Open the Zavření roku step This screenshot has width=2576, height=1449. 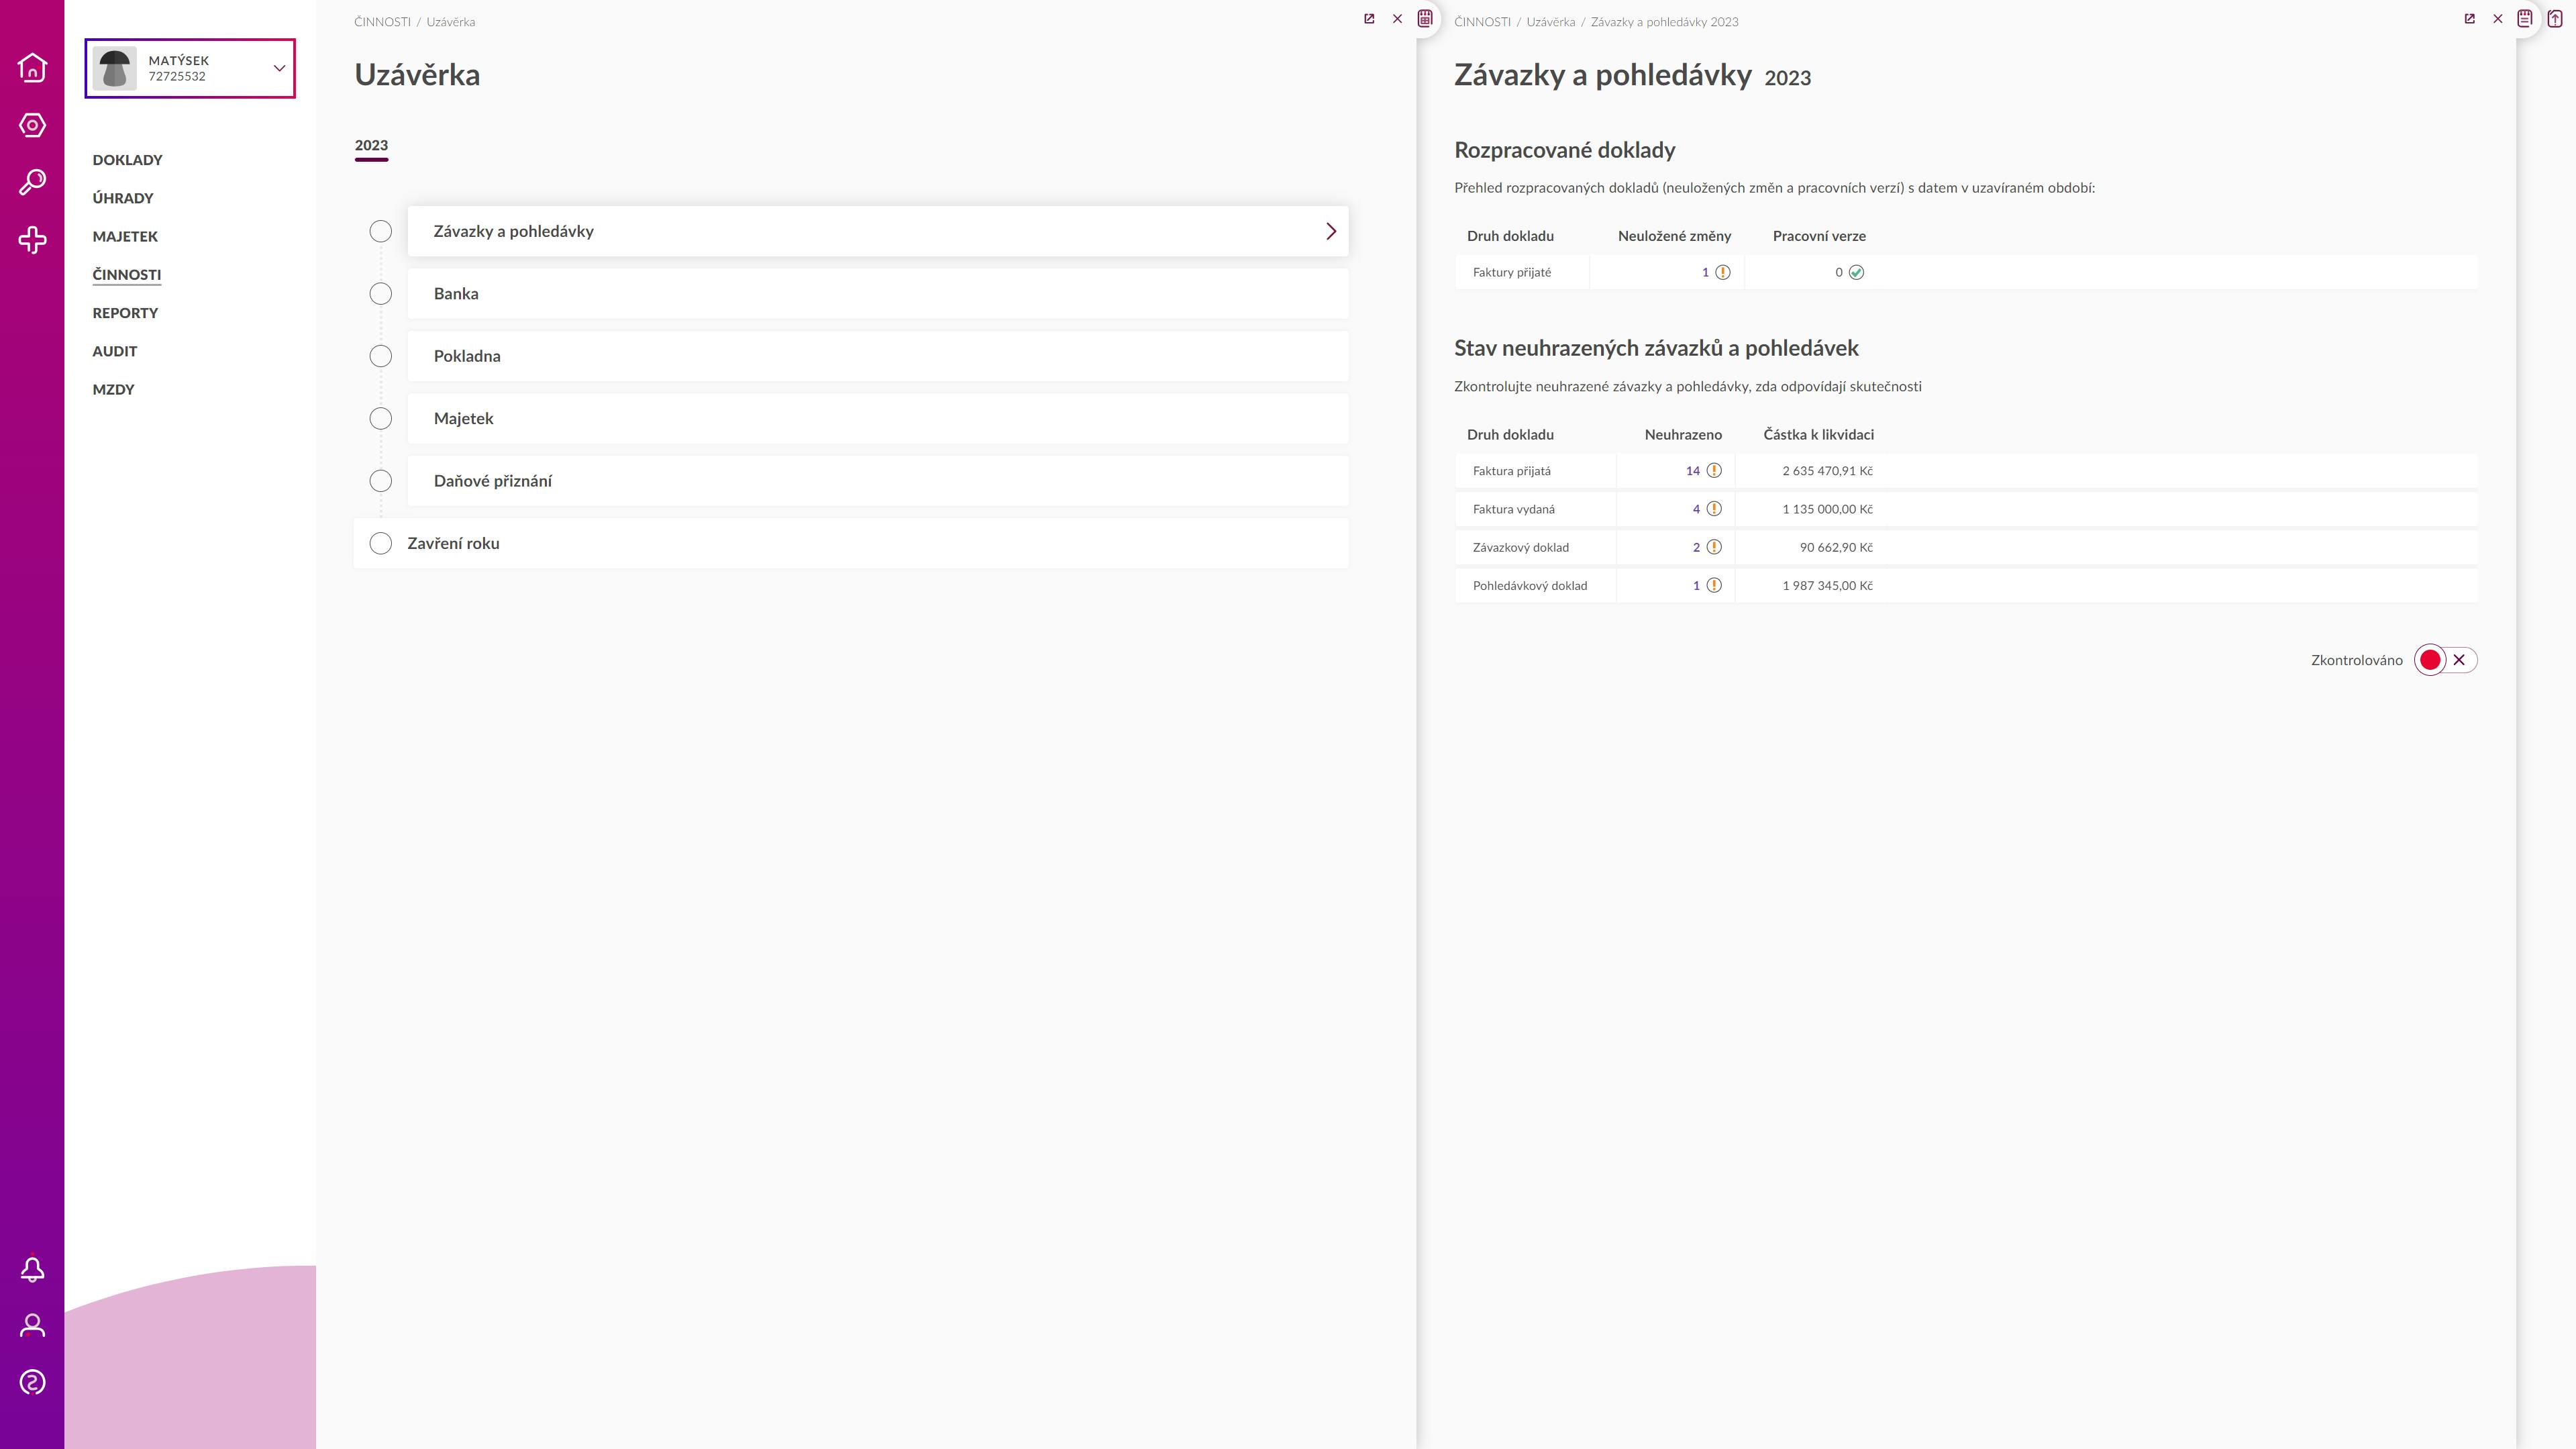tap(851, 543)
